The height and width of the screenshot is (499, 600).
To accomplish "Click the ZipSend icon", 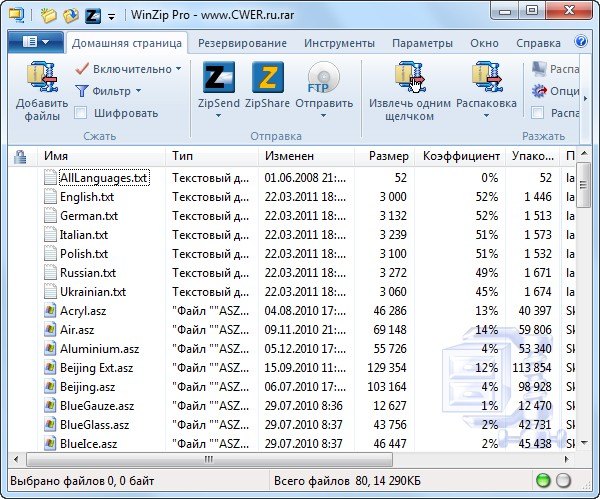I will pos(218,76).
